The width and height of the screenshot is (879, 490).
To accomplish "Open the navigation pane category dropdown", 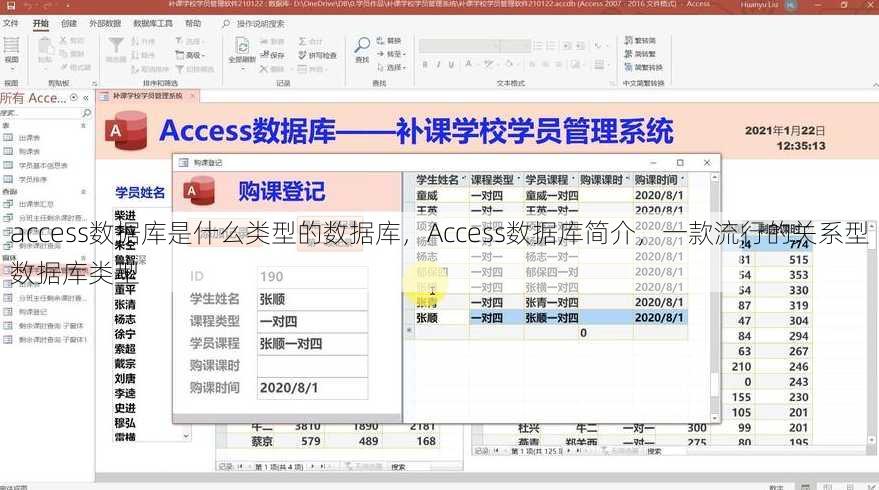I will click(74, 98).
